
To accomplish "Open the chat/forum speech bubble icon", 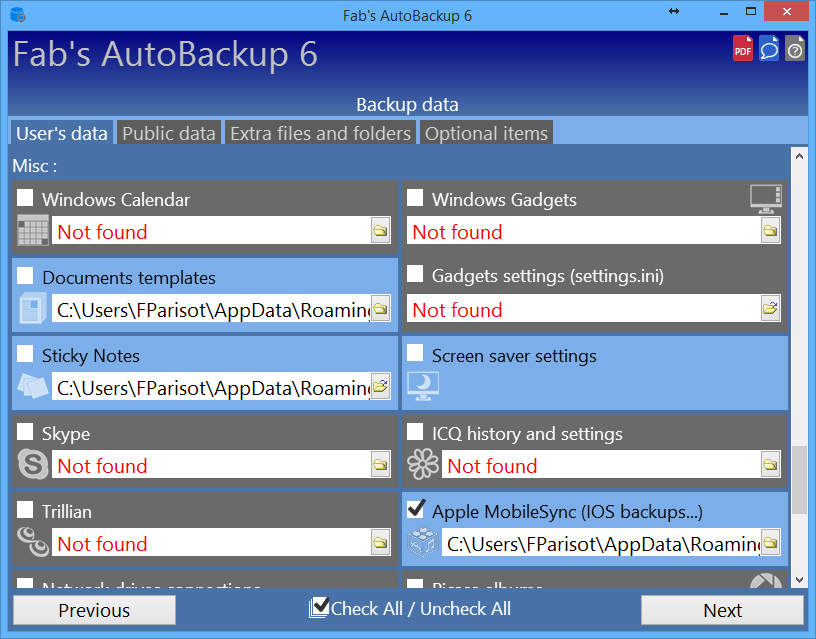I will (769, 48).
